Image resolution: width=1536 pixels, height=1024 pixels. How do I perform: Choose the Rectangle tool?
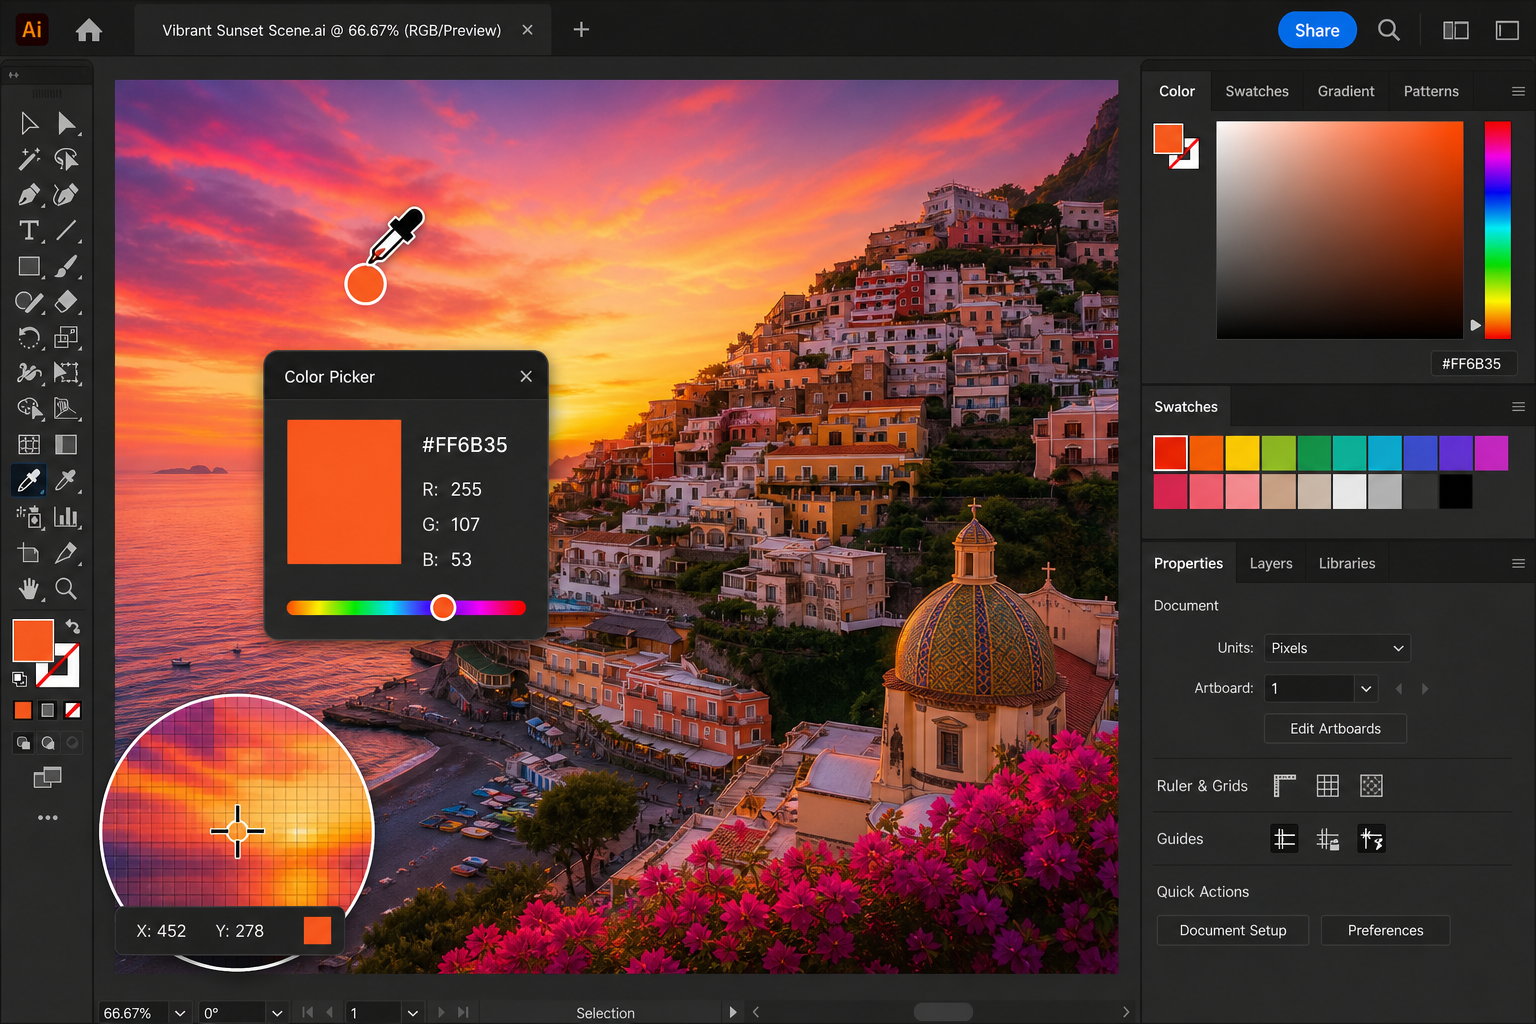tap(29, 267)
